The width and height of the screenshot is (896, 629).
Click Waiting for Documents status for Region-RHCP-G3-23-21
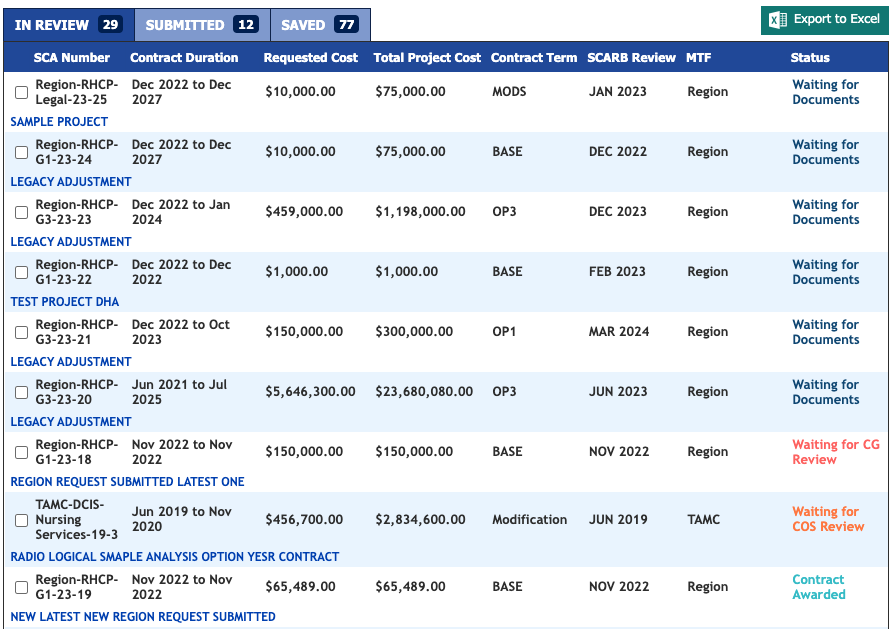coord(825,332)
